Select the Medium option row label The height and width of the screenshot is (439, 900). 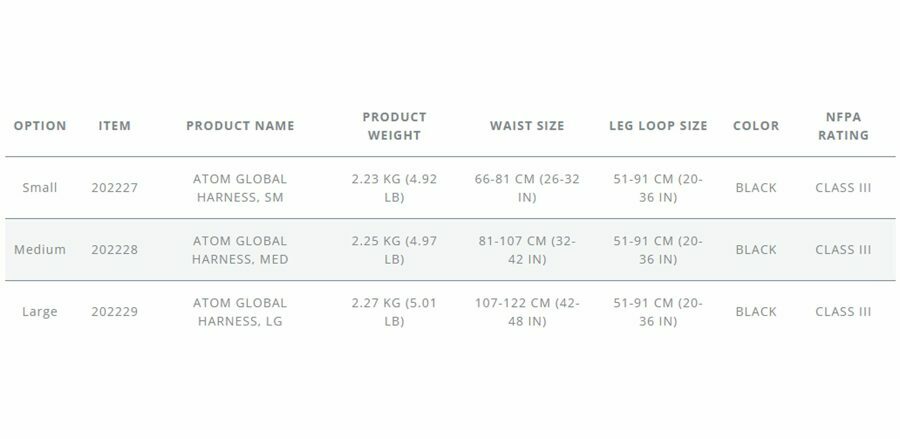pyautogui.click(x=40, y=250)
